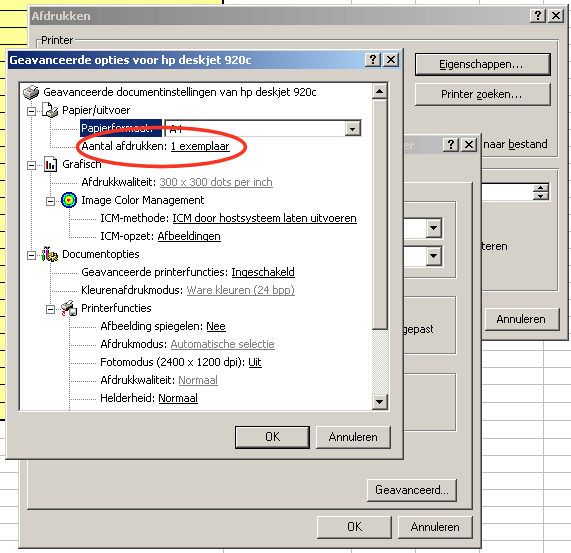Viewport: 571px width, 553px height.
Task: Click the scroll down arrow of the settings tree
Action: (x=379, y=402)
